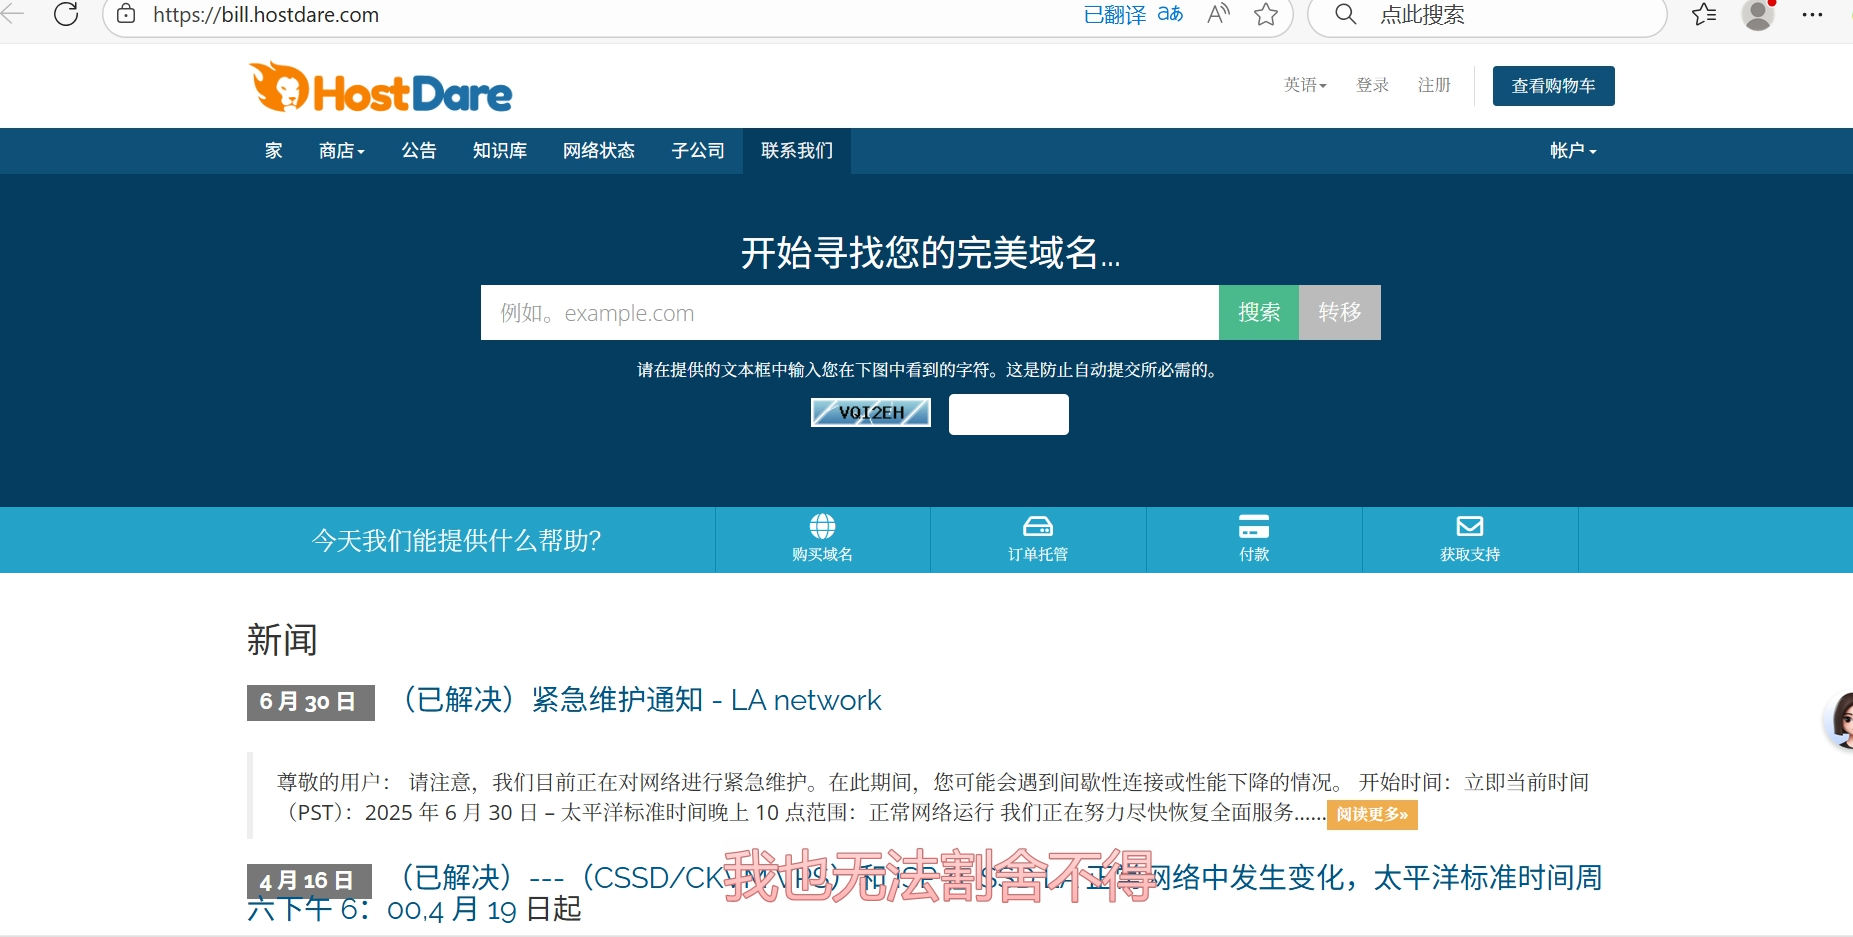
Task: Expand the 英语 language dropdown
Action: coord(1305,85)
